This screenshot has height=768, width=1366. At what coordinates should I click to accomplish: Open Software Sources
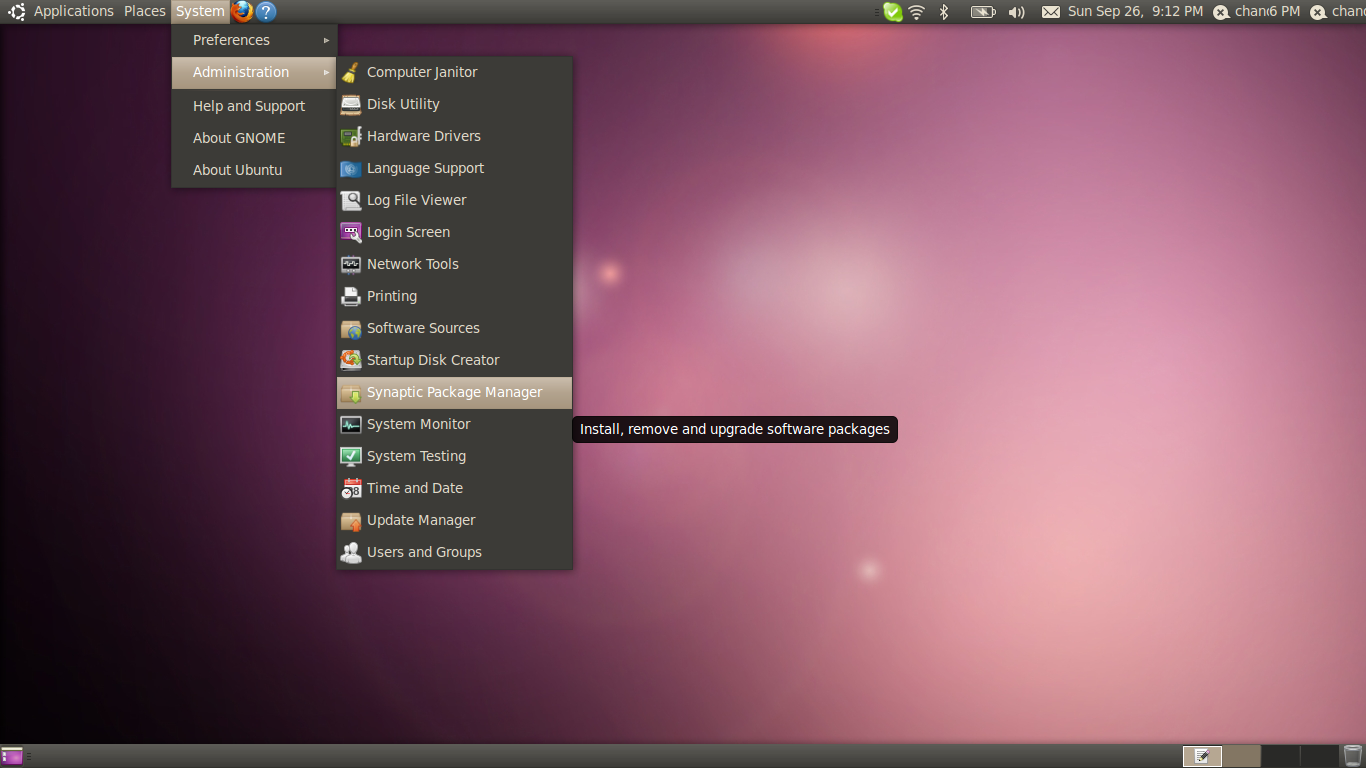pyautogui.click(x=455, y=328)
